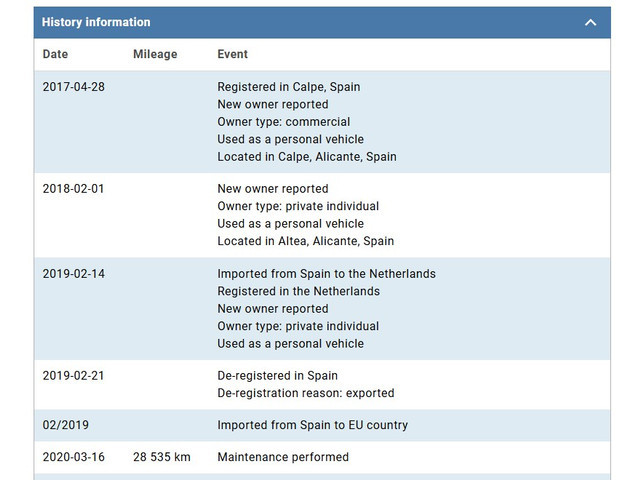Click "Imported from Spain to the Netherlands" event
Screen dimensions: 640x480
[327, 274]
